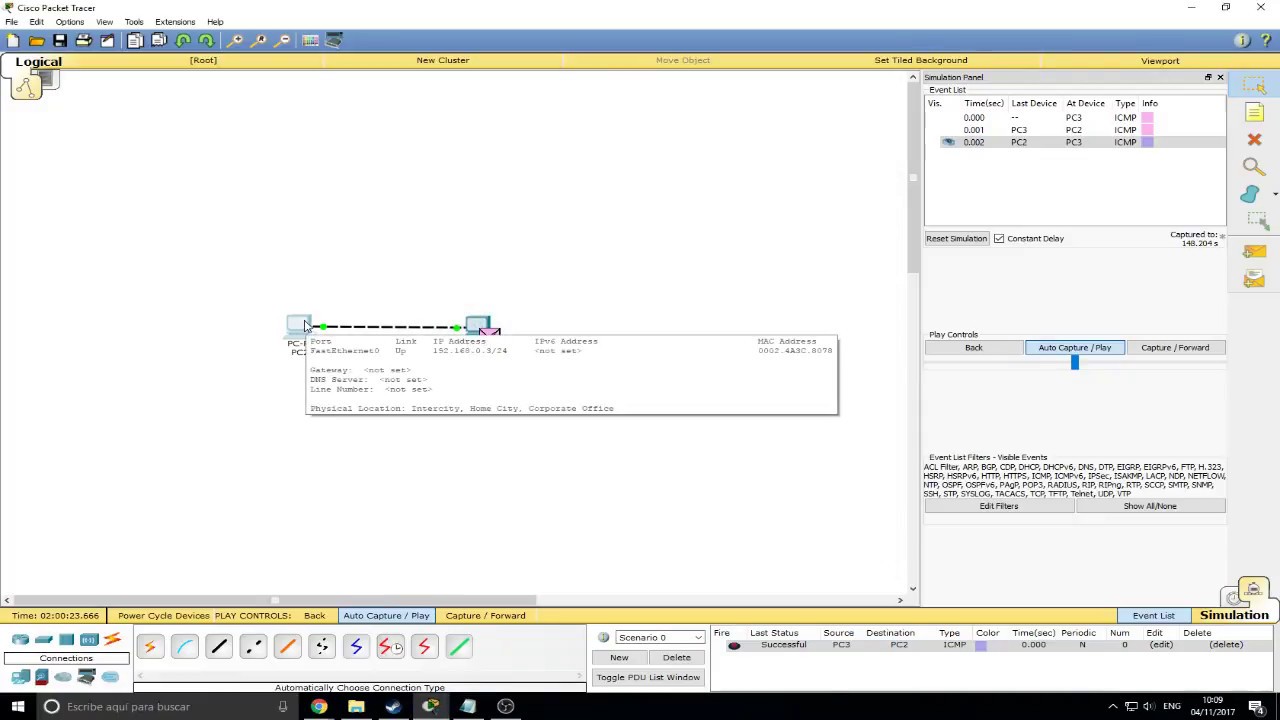Click the play speed slider handle
Image resolution: width=1280 pixels, height=720 pixels.
[x=1075, y=363]
